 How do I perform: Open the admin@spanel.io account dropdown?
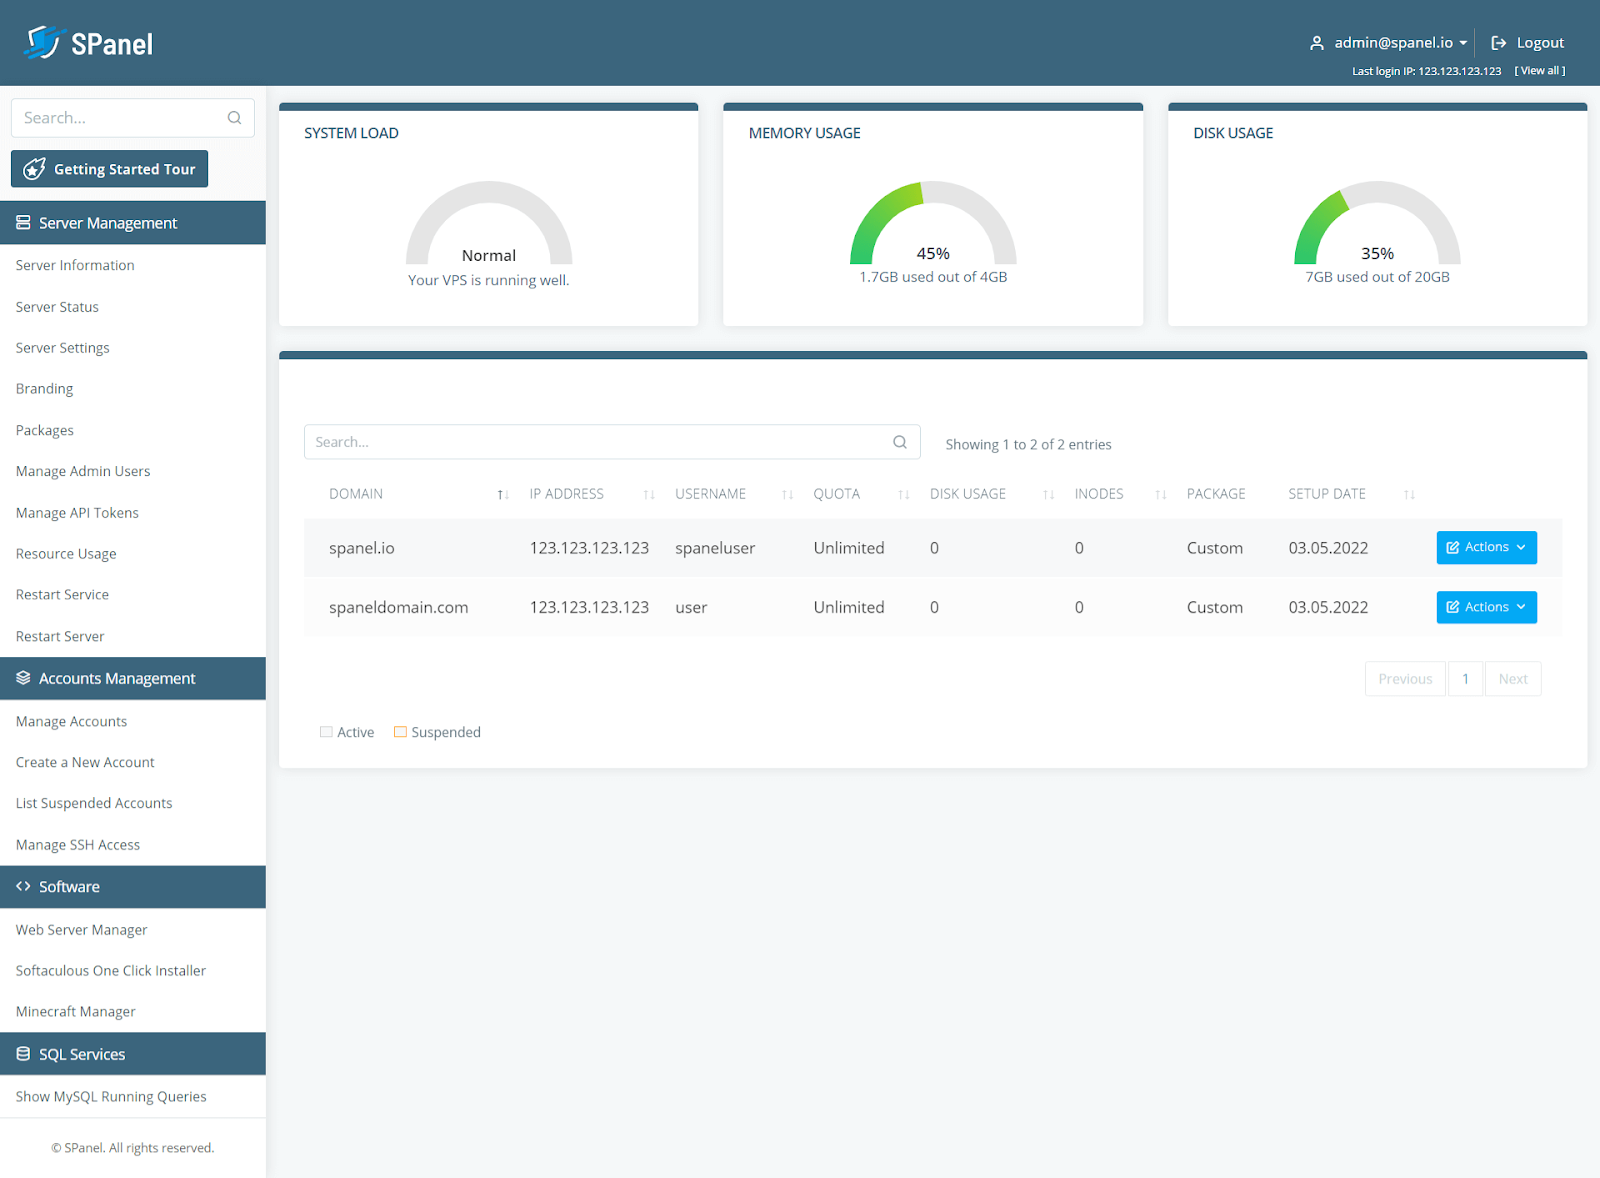point(1395,42)
